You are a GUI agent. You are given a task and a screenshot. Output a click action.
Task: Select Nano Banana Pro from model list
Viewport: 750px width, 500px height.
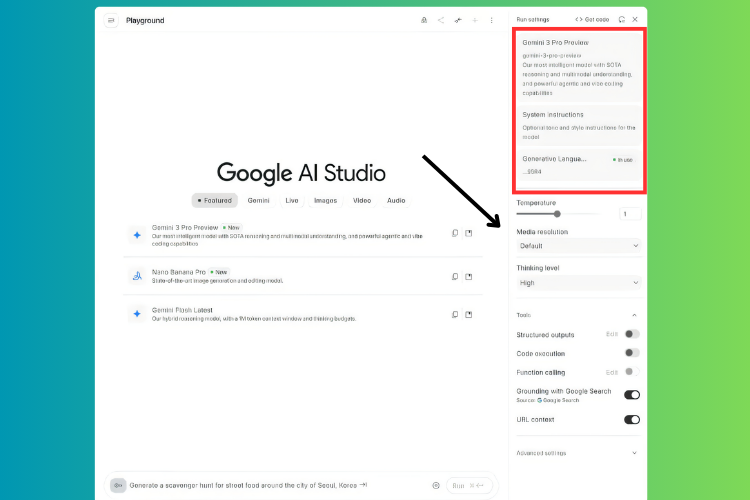[x=303, y=276]
